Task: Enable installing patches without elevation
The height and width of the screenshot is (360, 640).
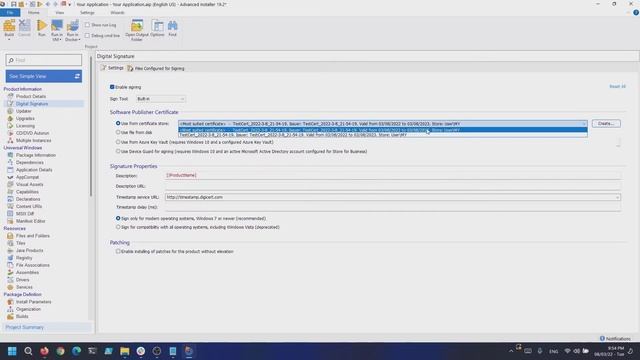Action: [118, 251]
